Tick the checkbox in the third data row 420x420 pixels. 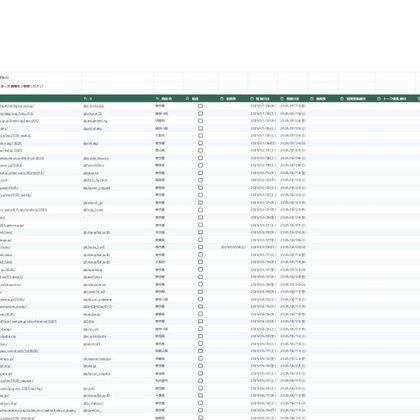click(x=200, y=121)
